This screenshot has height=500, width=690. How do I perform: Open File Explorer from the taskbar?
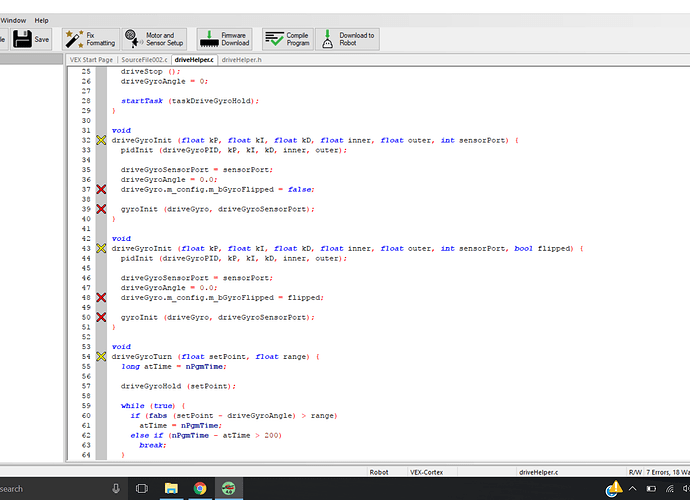171,488
